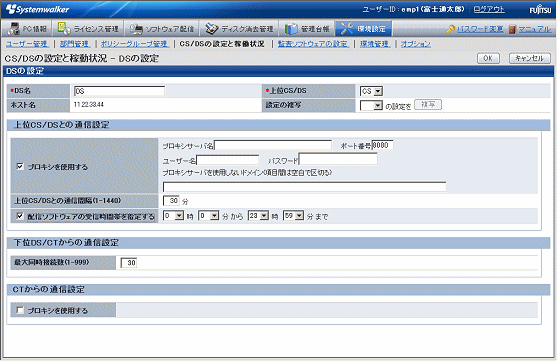Open the PC情報 tab
Viewport: 557px width, 361px height.
click(x=27, y=28)
